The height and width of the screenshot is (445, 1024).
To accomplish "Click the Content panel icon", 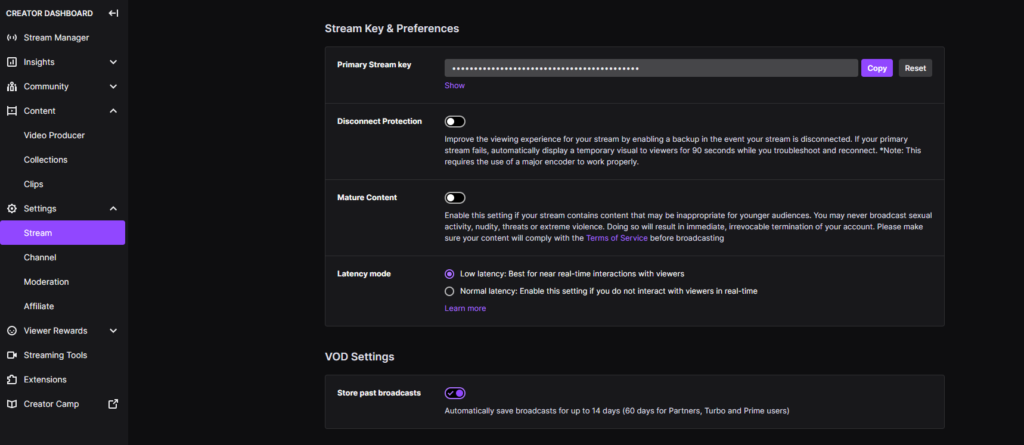I will click(12, 111).
